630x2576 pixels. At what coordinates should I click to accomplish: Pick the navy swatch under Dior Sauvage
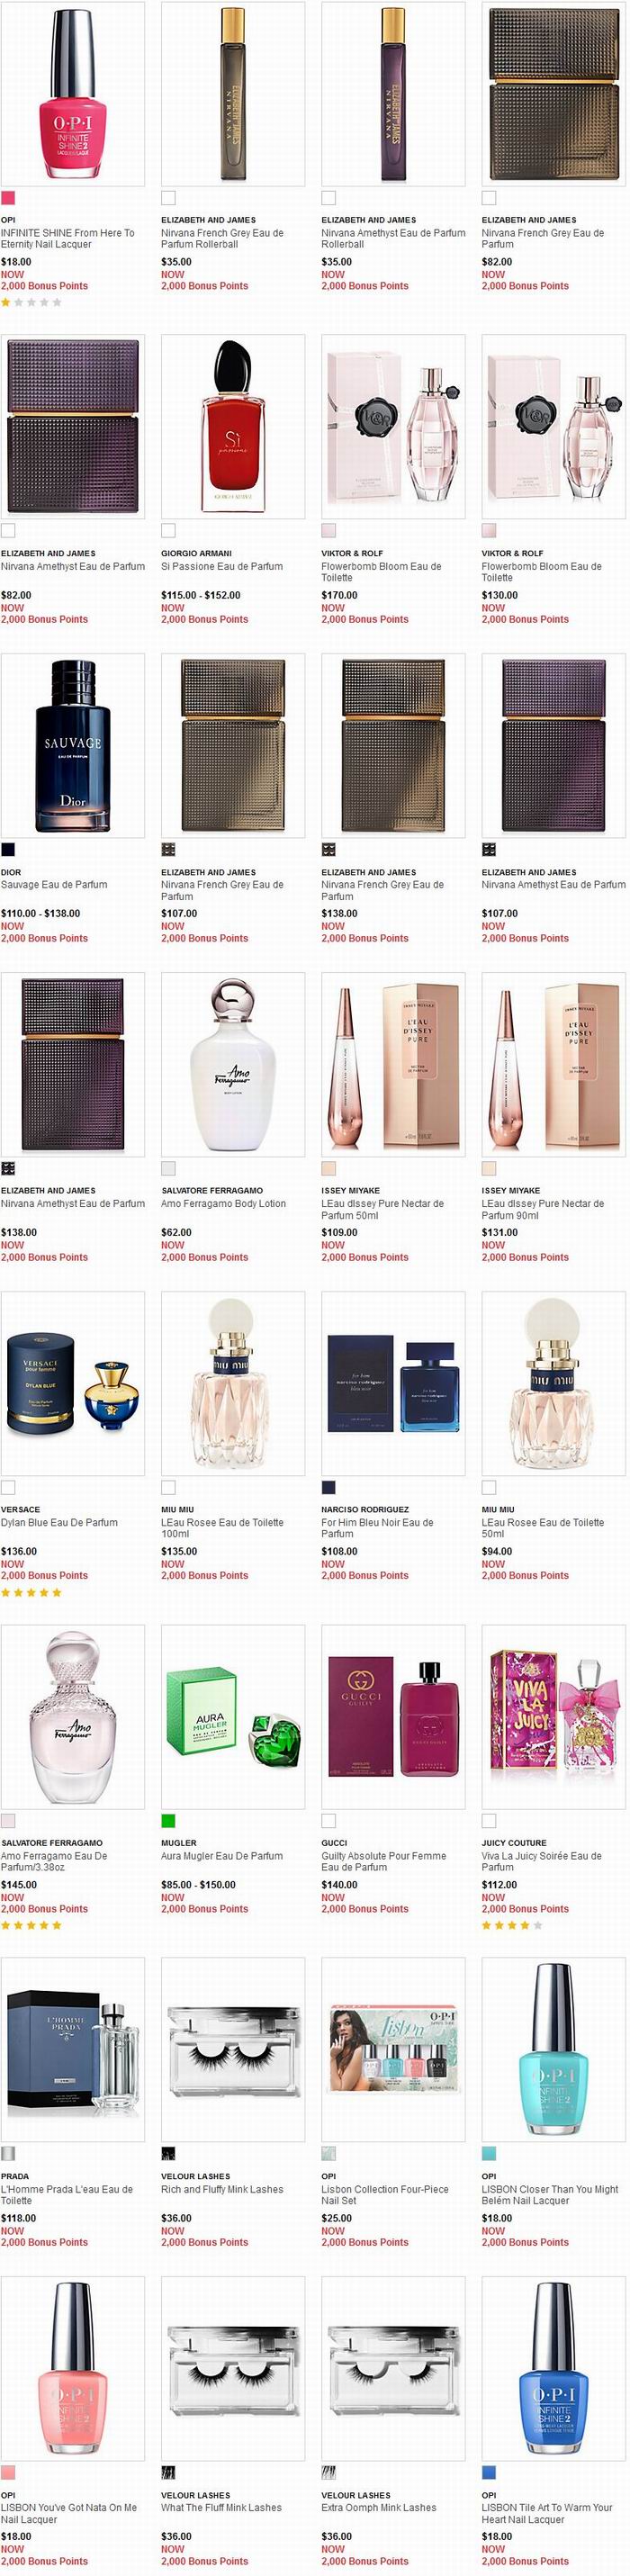pyautogui.click(x=8, y=850)
